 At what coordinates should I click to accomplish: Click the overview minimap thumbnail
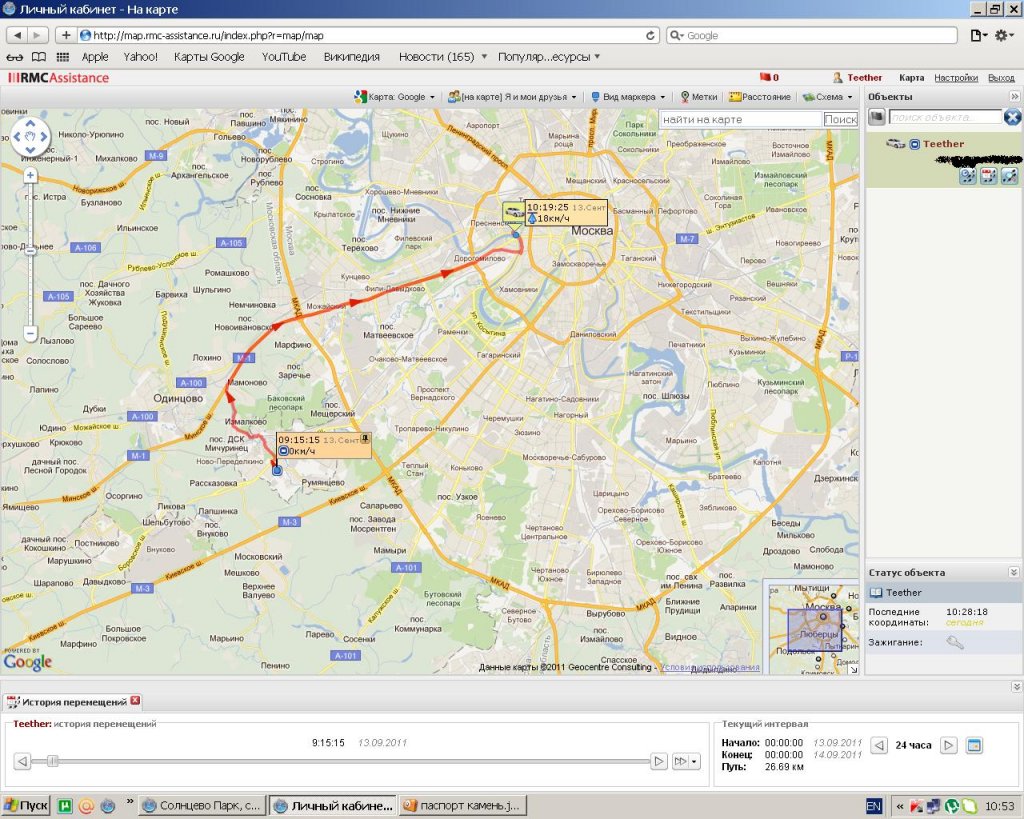[813, 628]
